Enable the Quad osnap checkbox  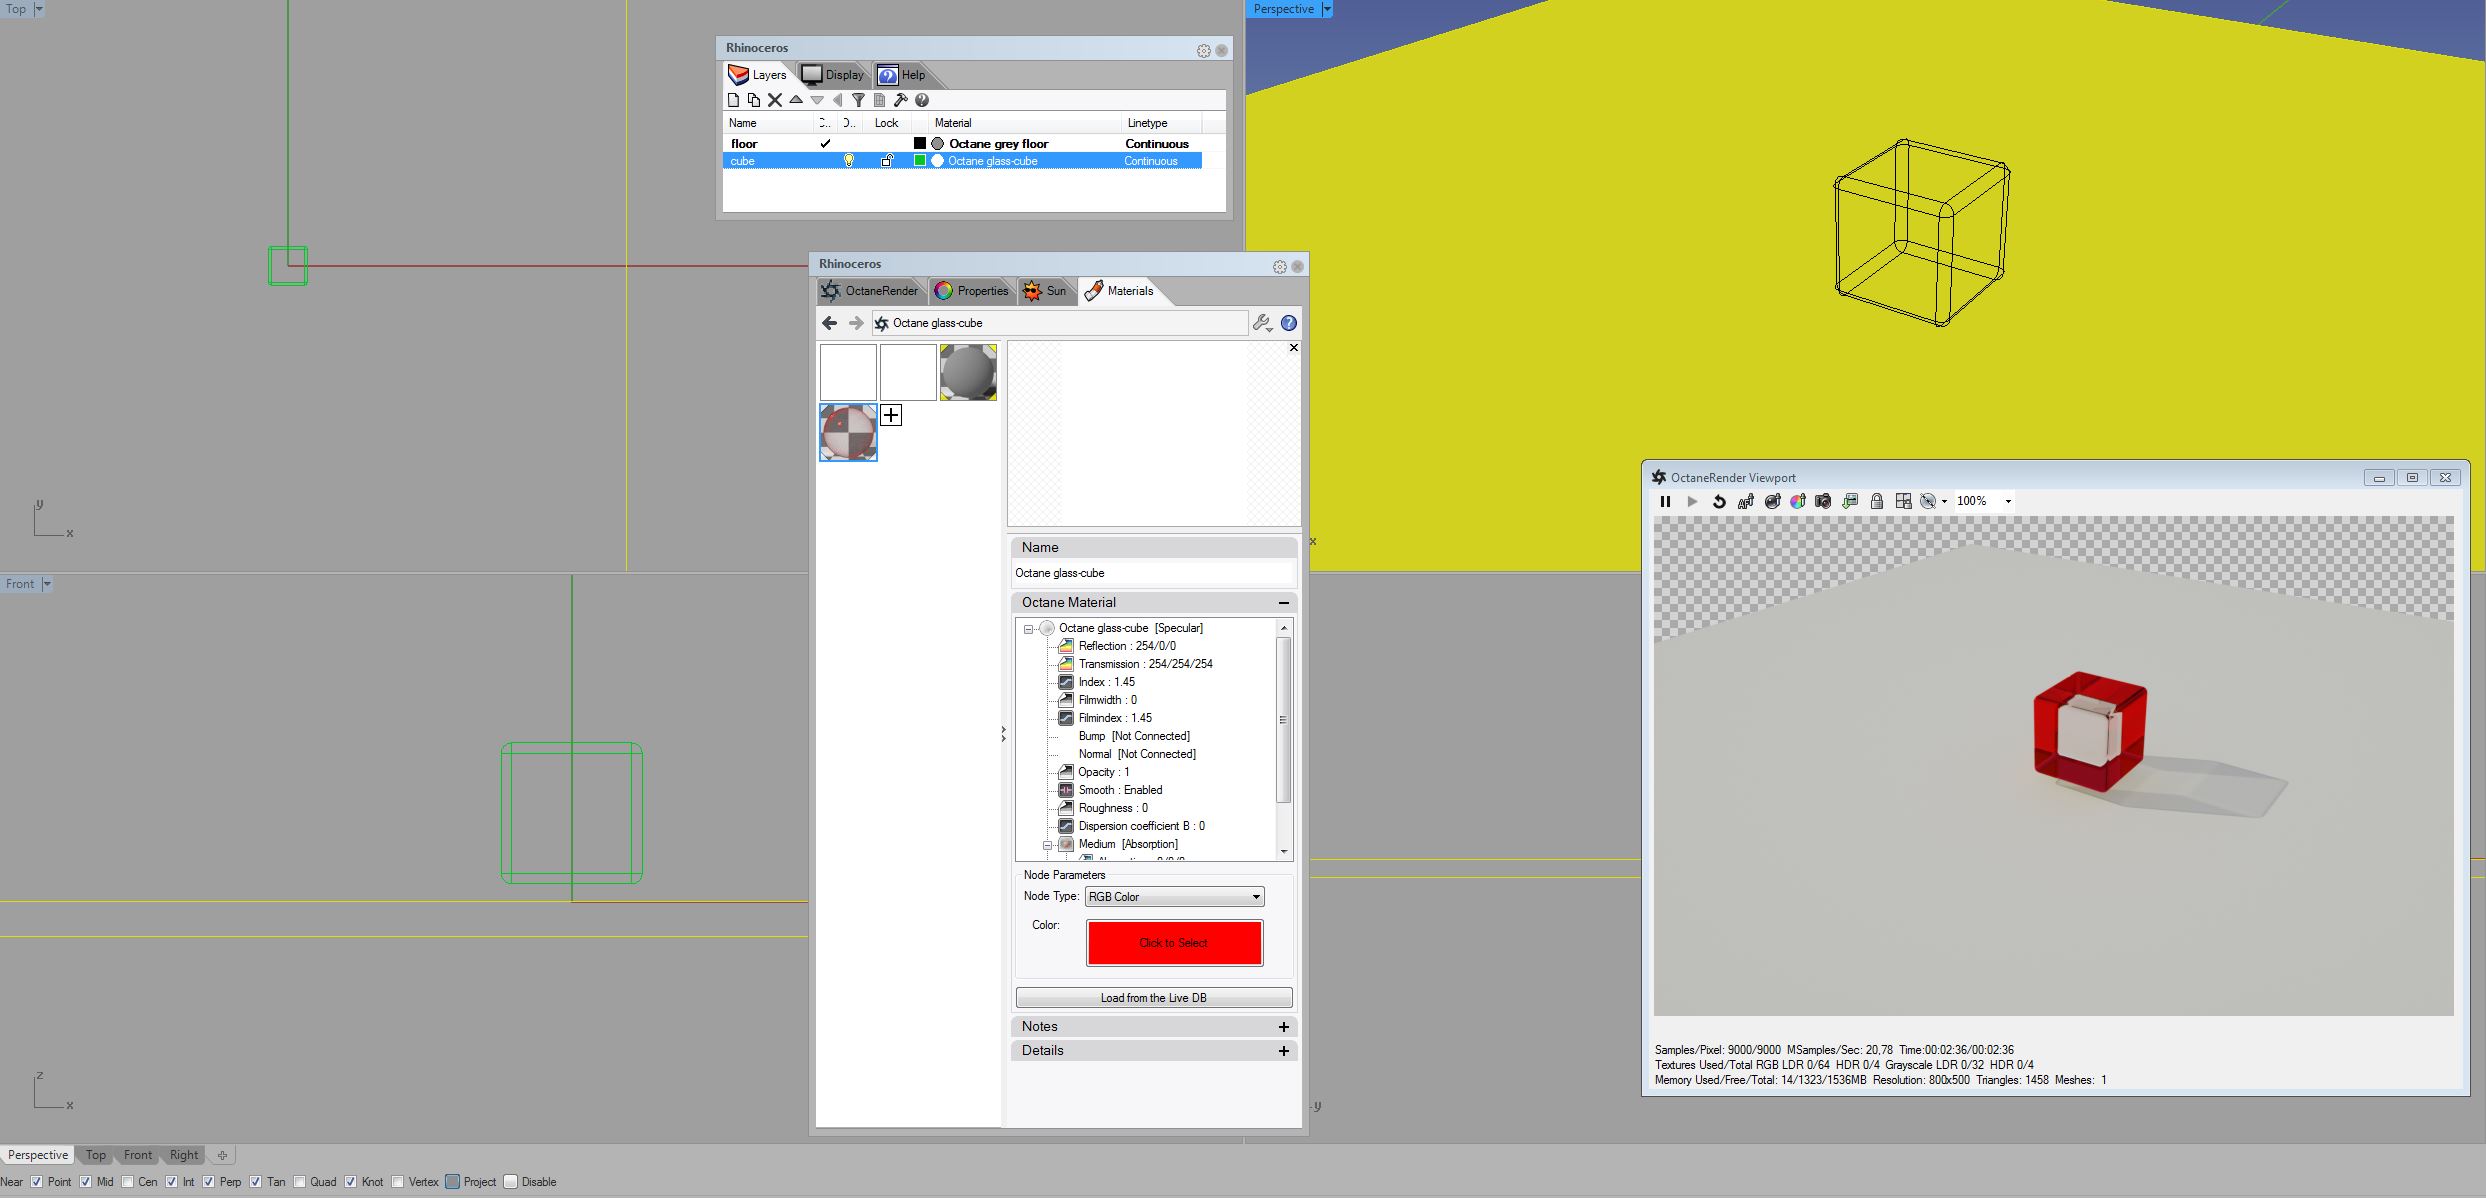pyautogui.click(x=300, y=1182)
